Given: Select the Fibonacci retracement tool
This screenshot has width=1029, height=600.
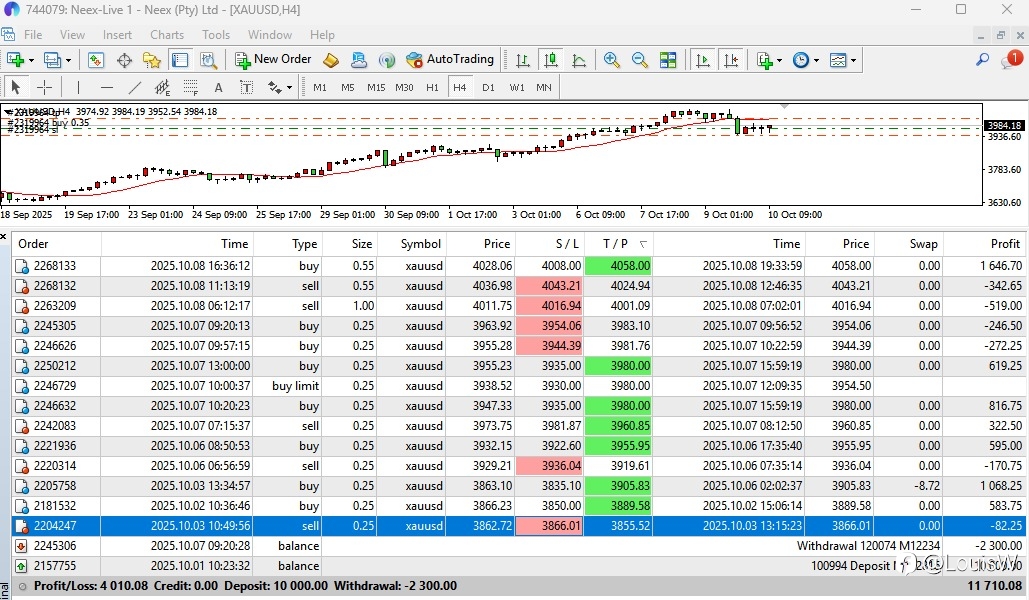Looking at the screenshot, I should point(191,87).
